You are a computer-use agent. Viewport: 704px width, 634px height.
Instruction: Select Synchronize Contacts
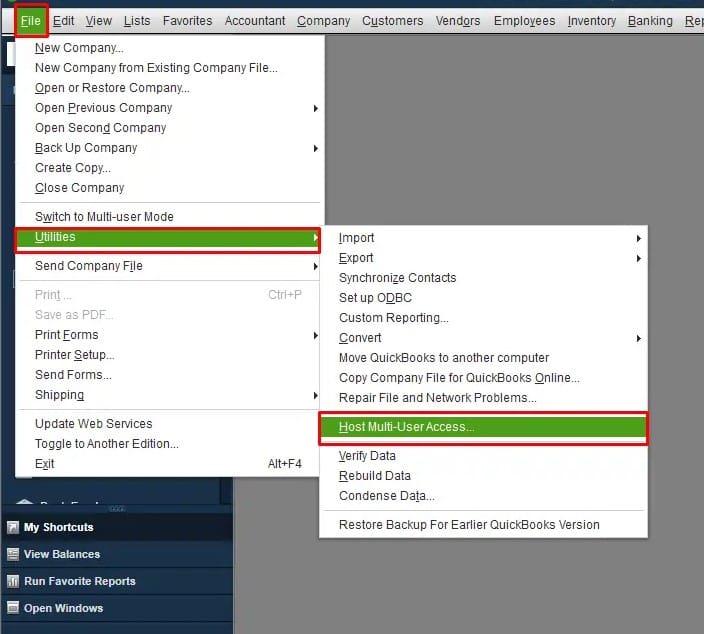tap(484, 278)
